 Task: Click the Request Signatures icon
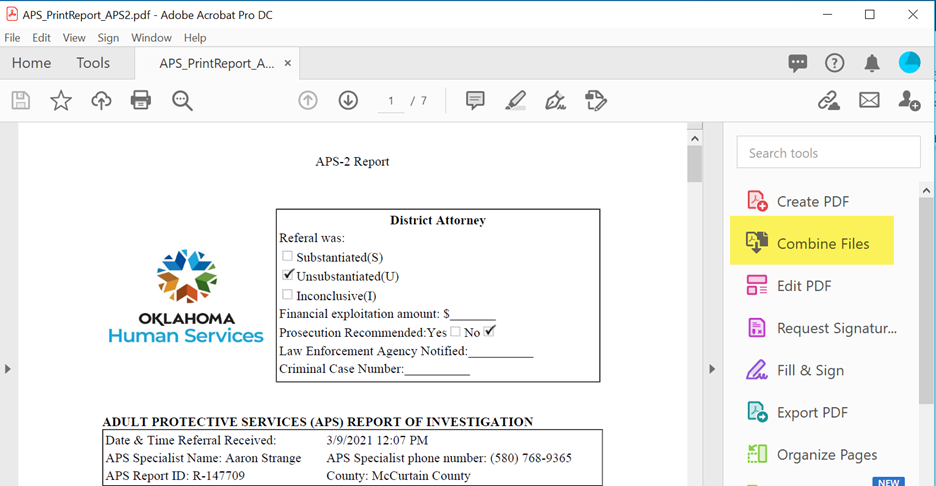point(757,328)
